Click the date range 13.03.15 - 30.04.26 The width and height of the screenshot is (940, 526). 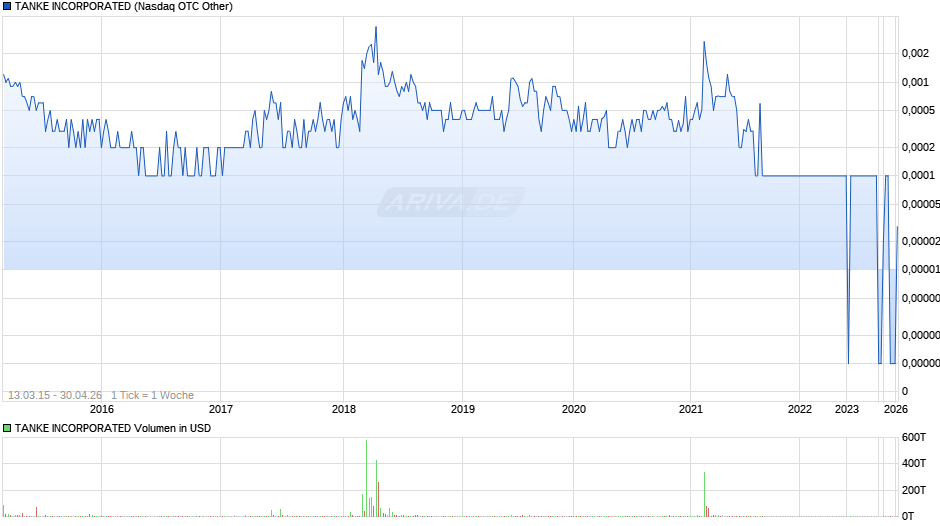coord(55,395)
